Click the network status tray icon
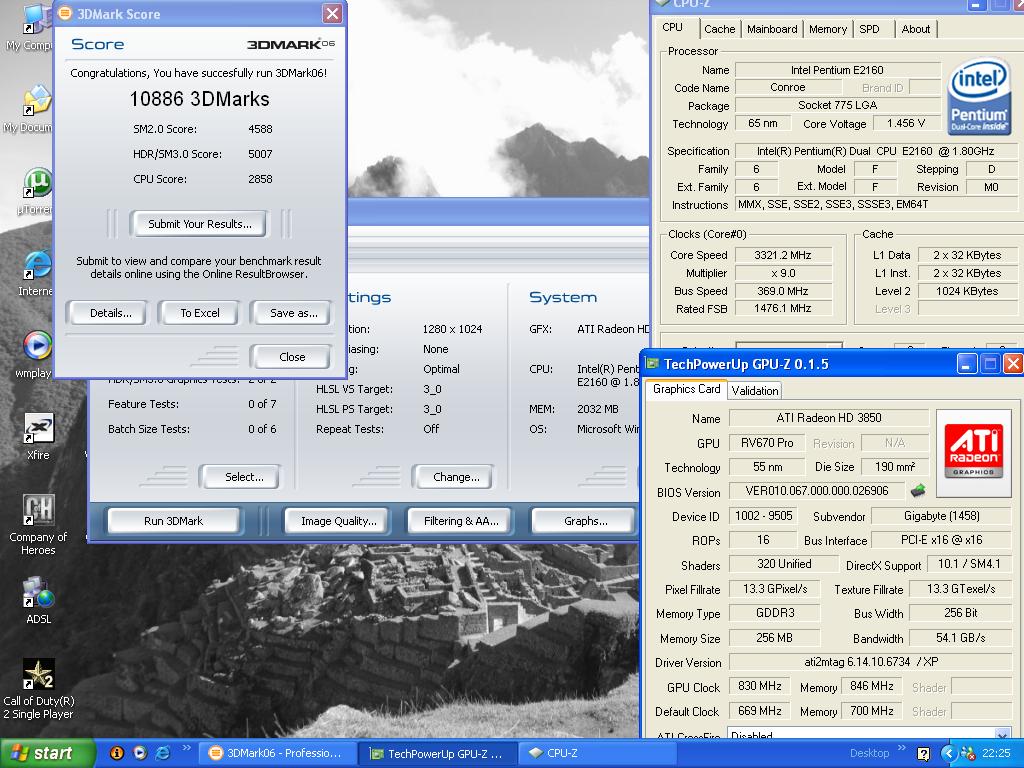1024x768 pixels. [968, 754]
